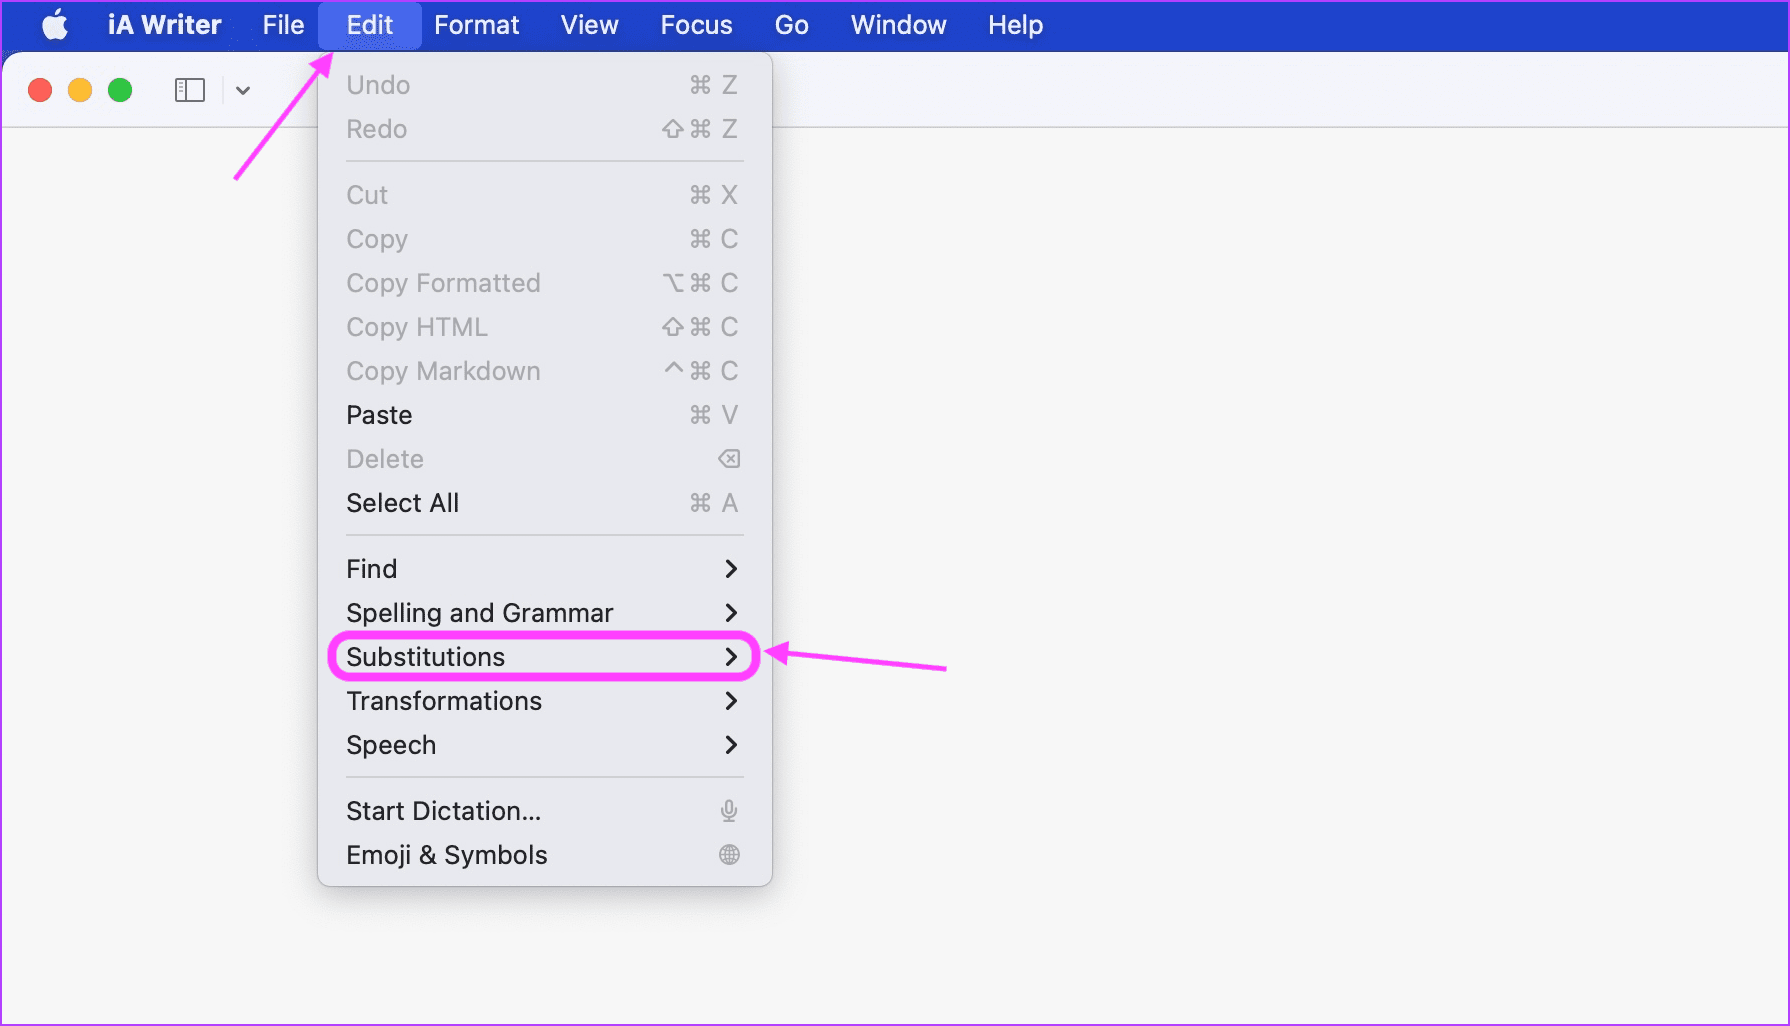Open the View menu

589,25
